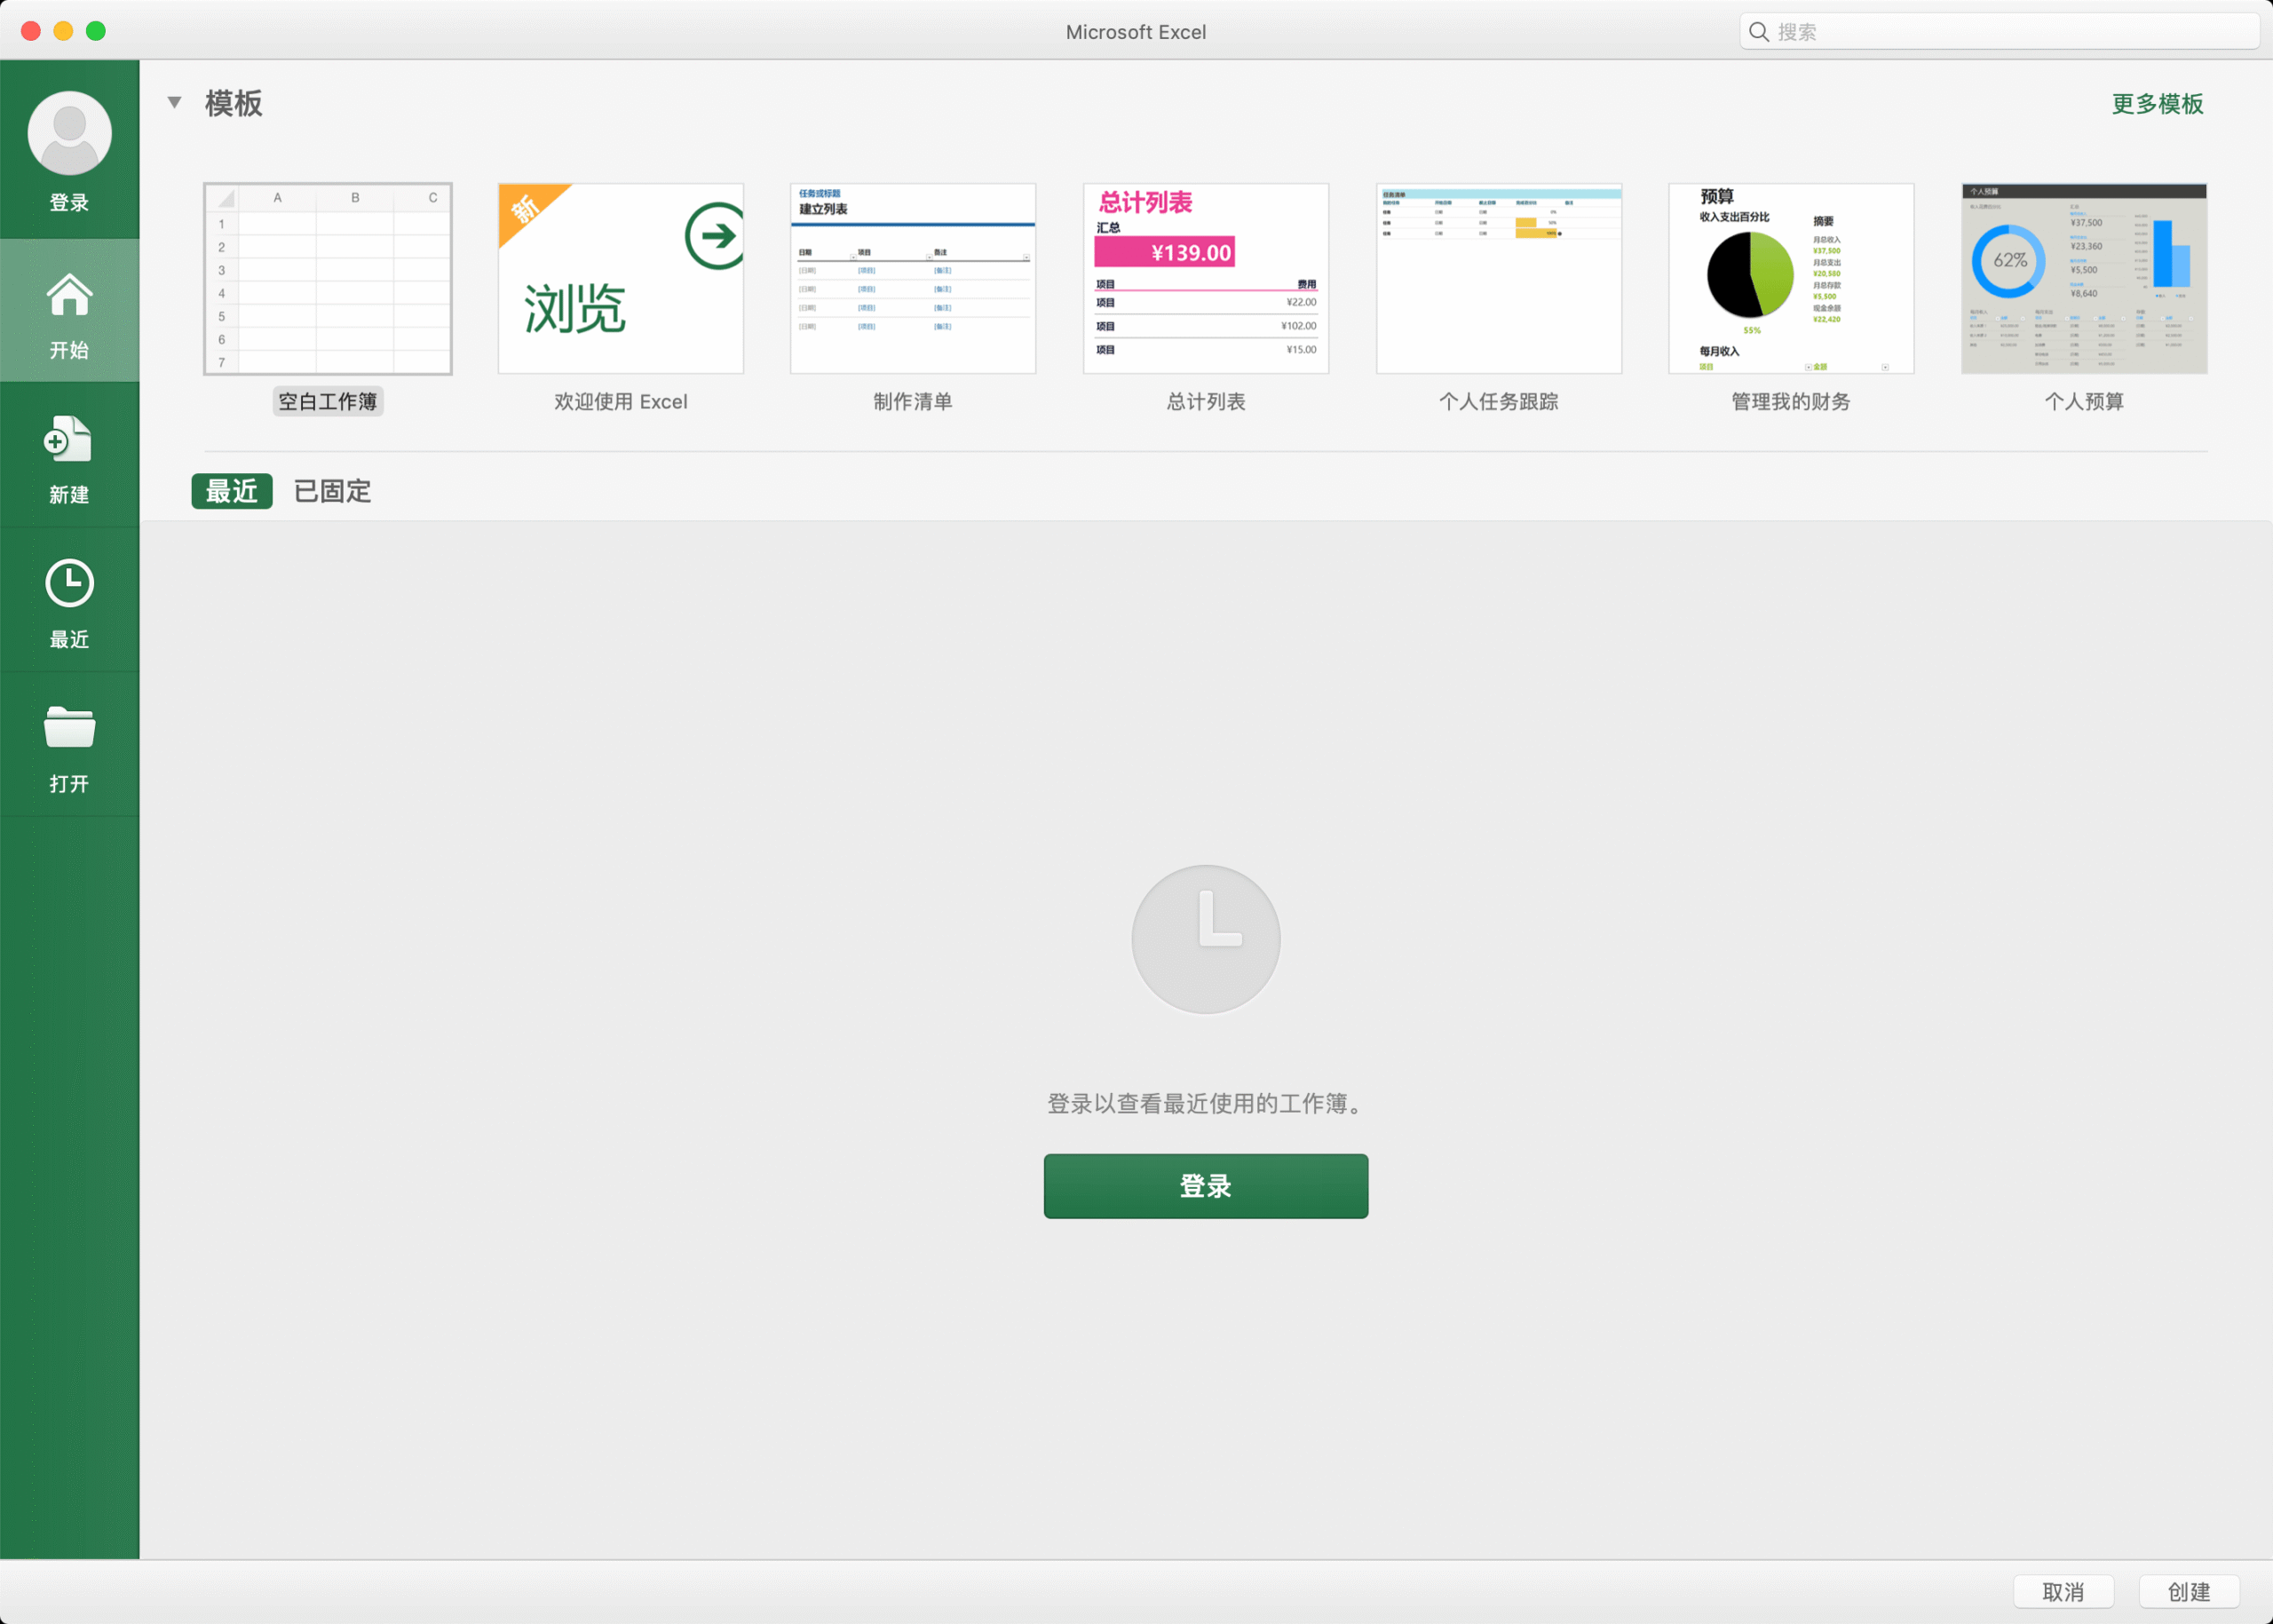This screenshot has height=1624, width=2273.
Task: Open 更多模板 to browse more templates
Action: point(2157,104)
